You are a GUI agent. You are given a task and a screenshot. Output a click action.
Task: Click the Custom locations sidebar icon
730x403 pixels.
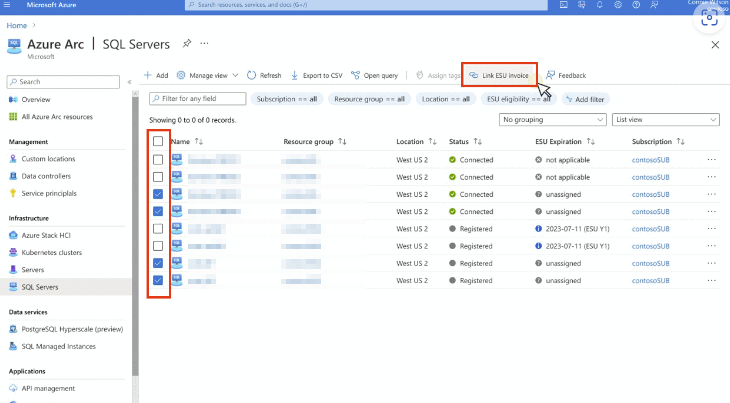click(13, 159)
